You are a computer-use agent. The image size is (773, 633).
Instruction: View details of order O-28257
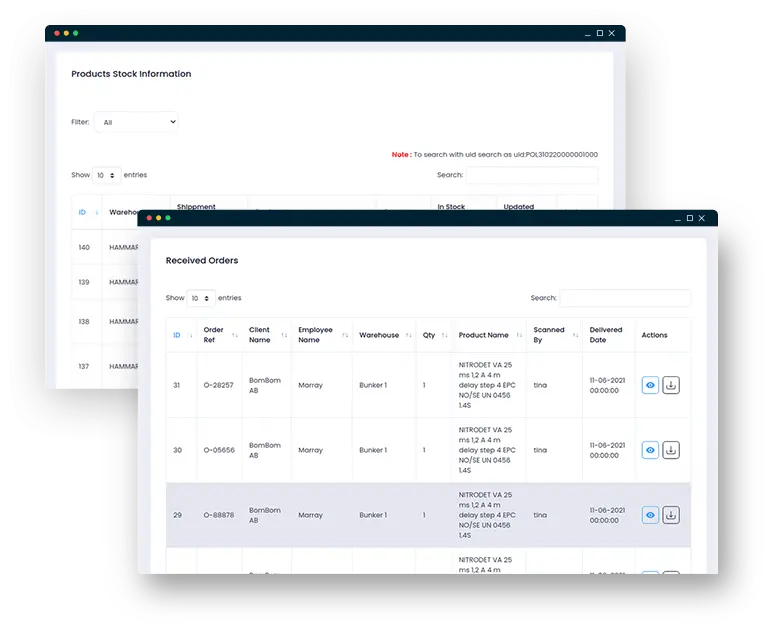pyautogui.click(x=650, y=385)
